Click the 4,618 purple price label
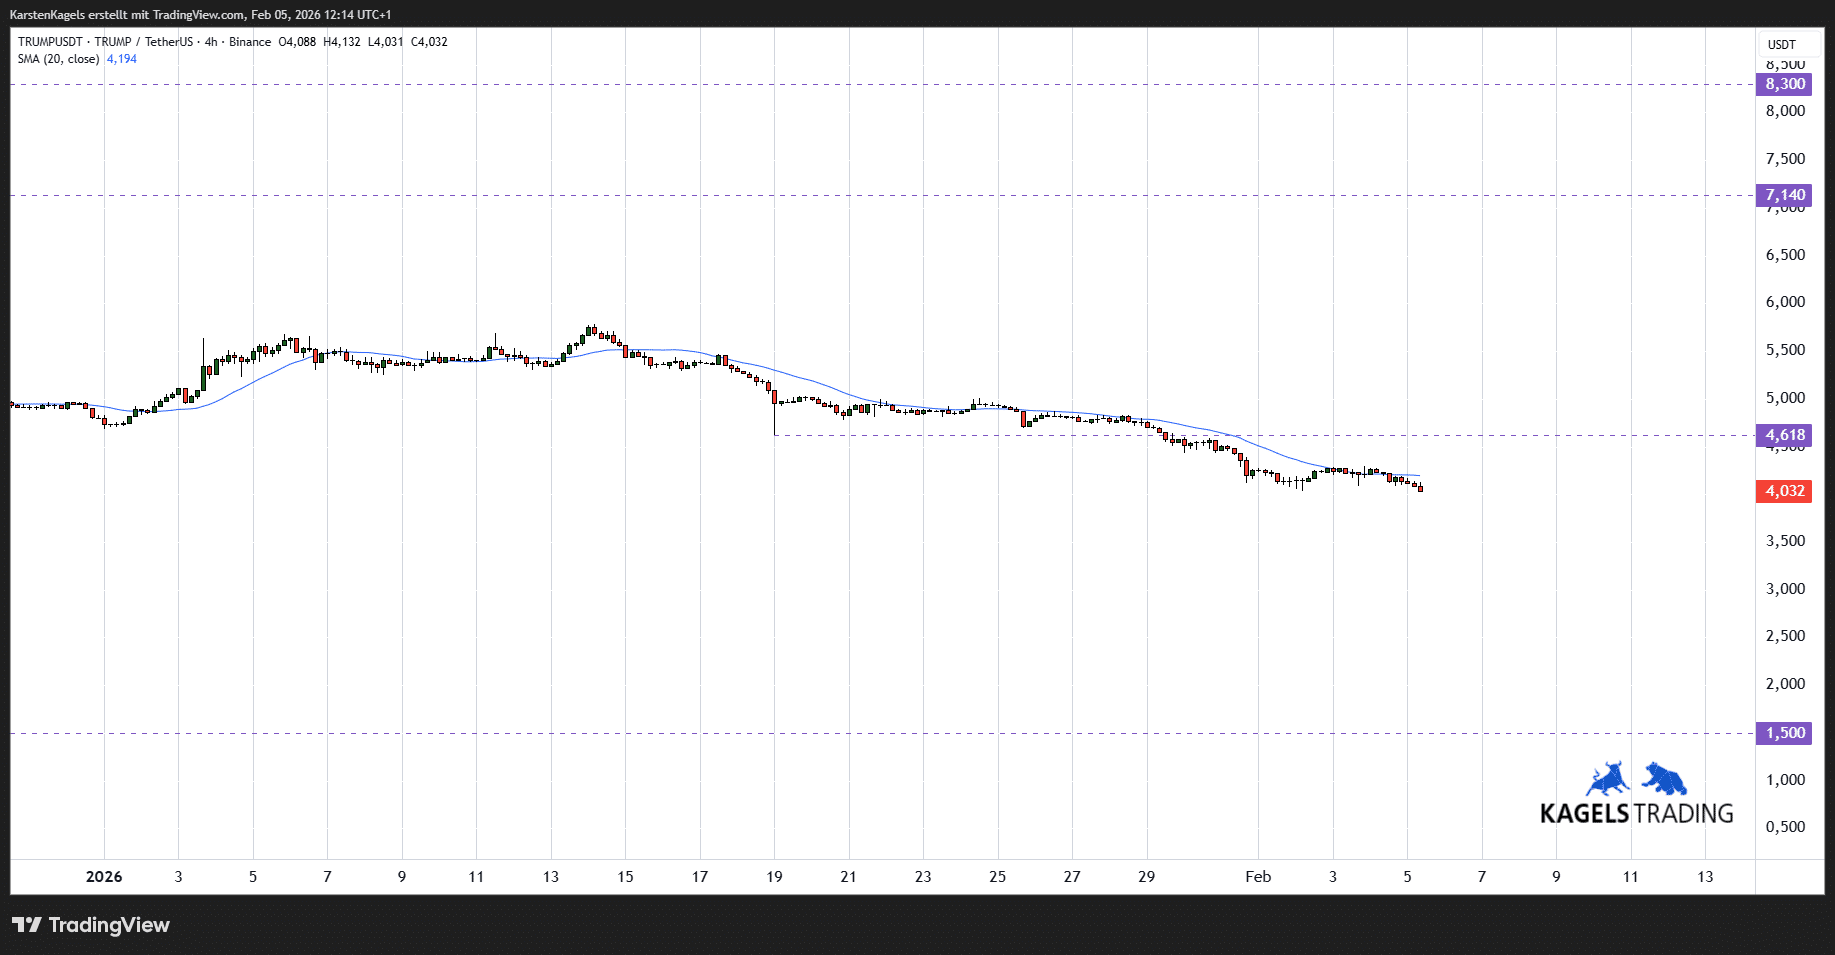 pos(1784,435)
